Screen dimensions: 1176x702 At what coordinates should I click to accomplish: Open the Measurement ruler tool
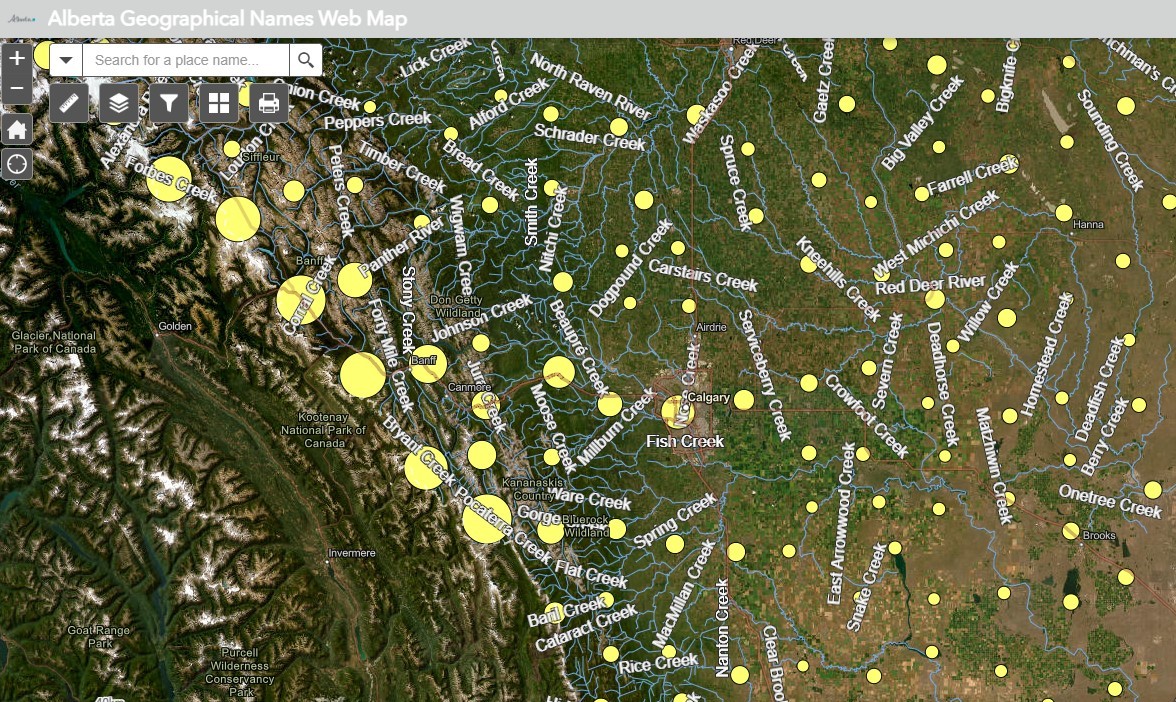(x=69, y=103)
